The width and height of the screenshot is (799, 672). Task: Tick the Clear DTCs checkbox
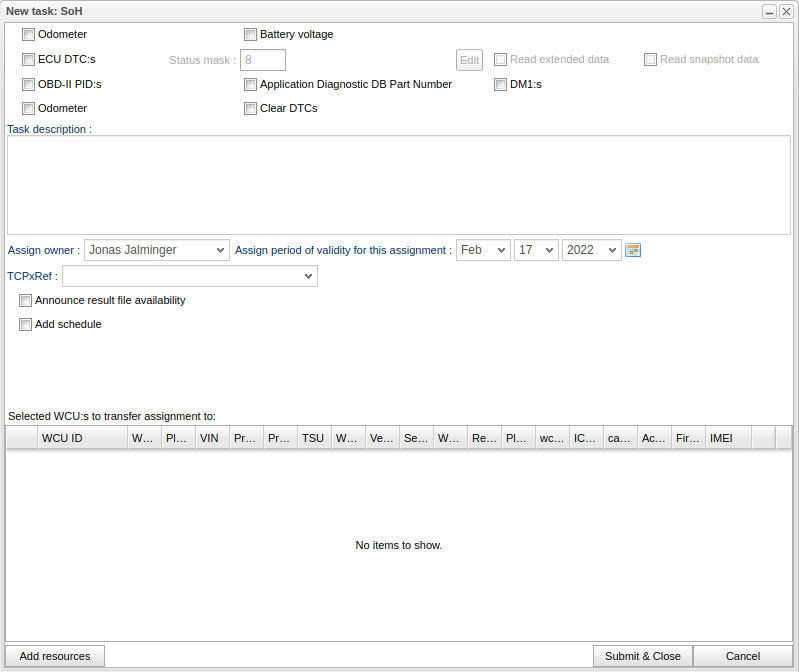[x=251, y=108]
